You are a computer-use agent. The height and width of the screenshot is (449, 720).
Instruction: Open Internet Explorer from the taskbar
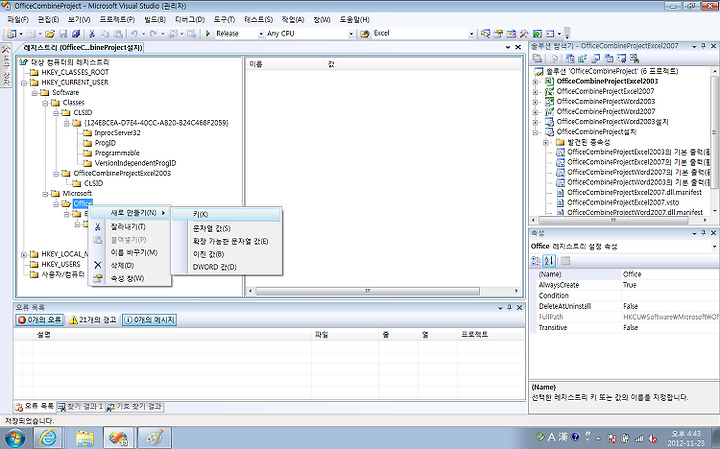pyautogui.click(x=48, y=438)
